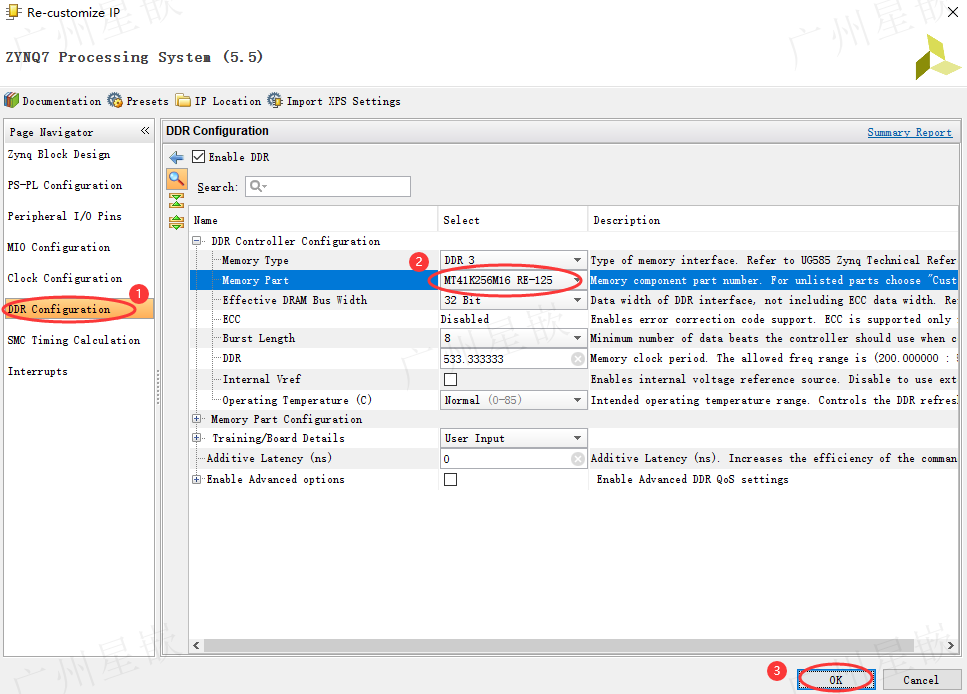The width and height of the screenshot is (967, 694).
Task: Click the magnifier search toggle icon
Action: coord(176,180)
